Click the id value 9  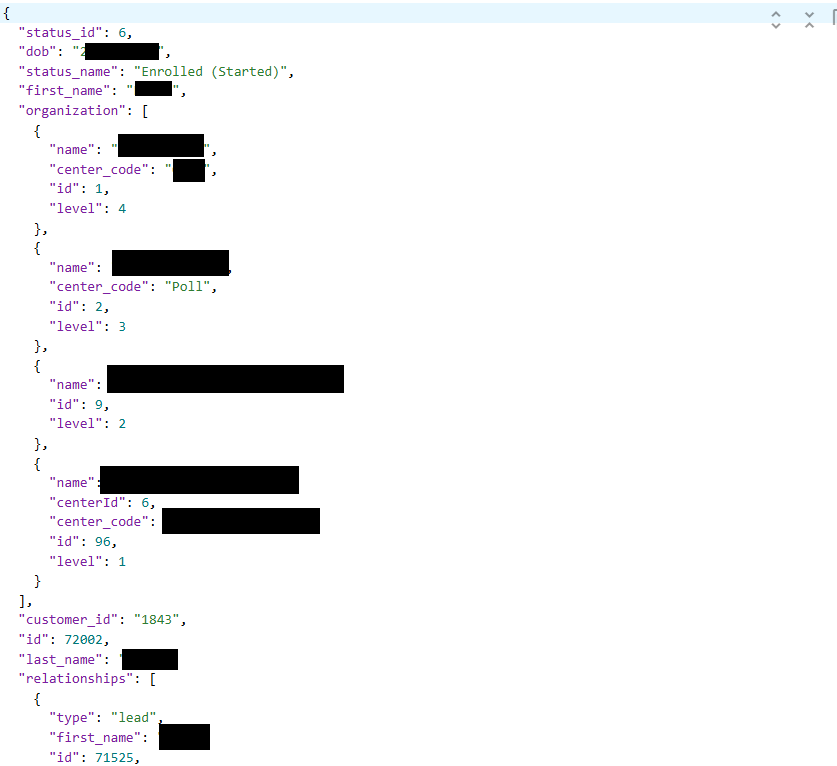(x=99, y=405)
